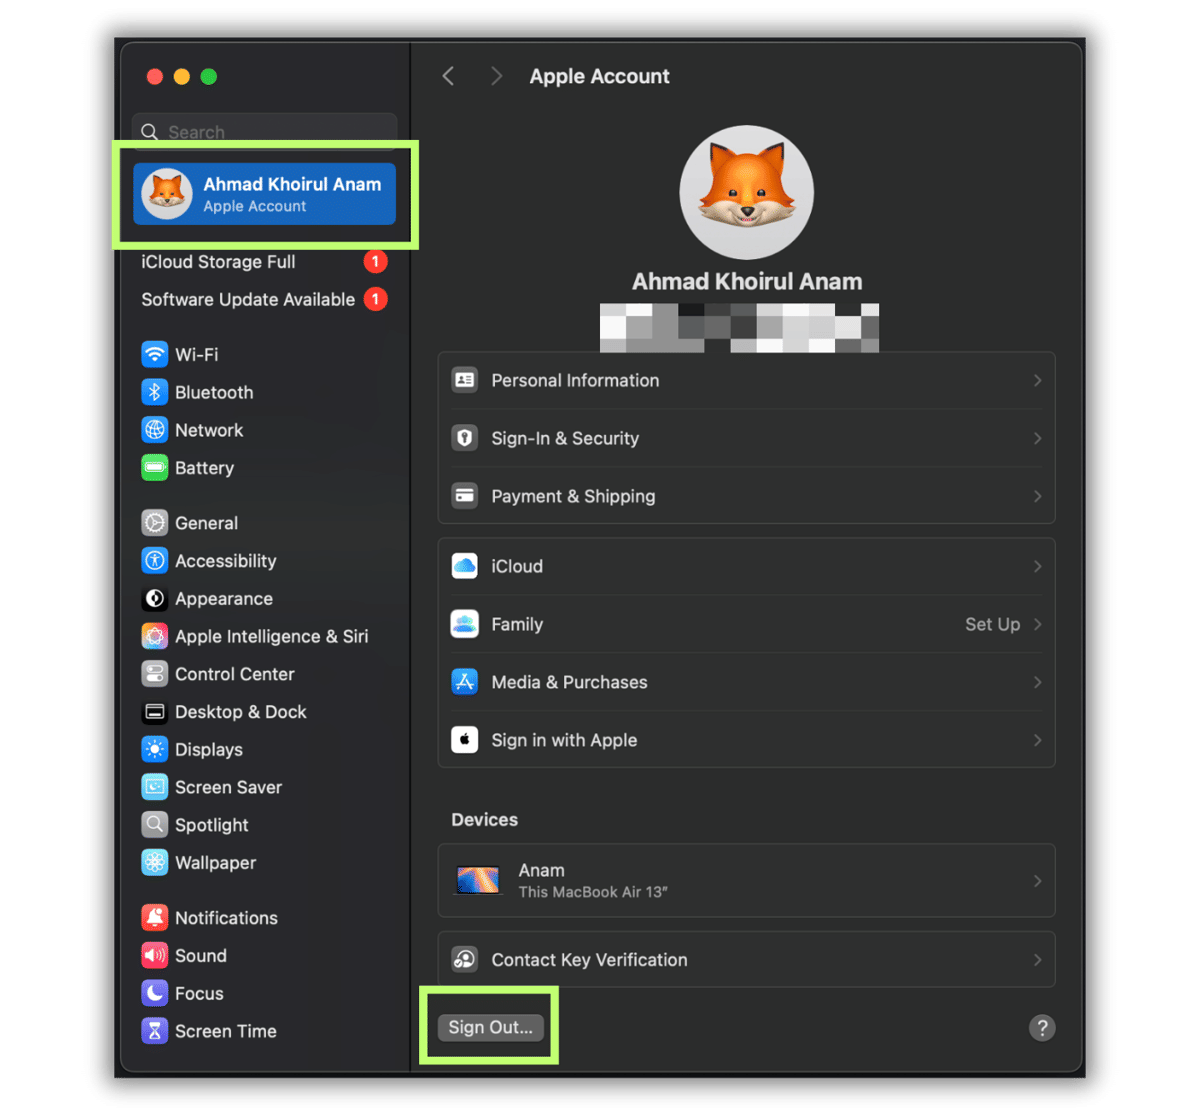1200x1115 pixels.
Task: Expand Sign in with Apple chevron
Action: pyautogui.click(x=1037, y=740)
